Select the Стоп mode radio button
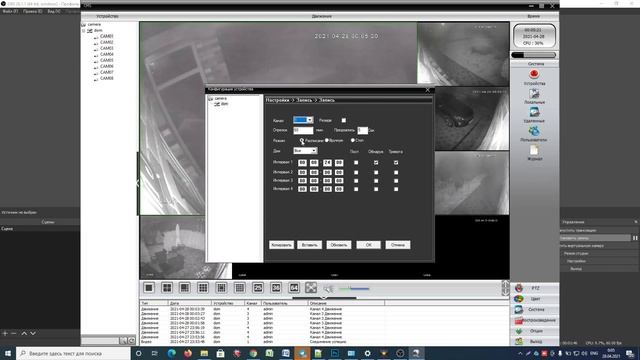 pyautogui.click(x=353, y=140)
